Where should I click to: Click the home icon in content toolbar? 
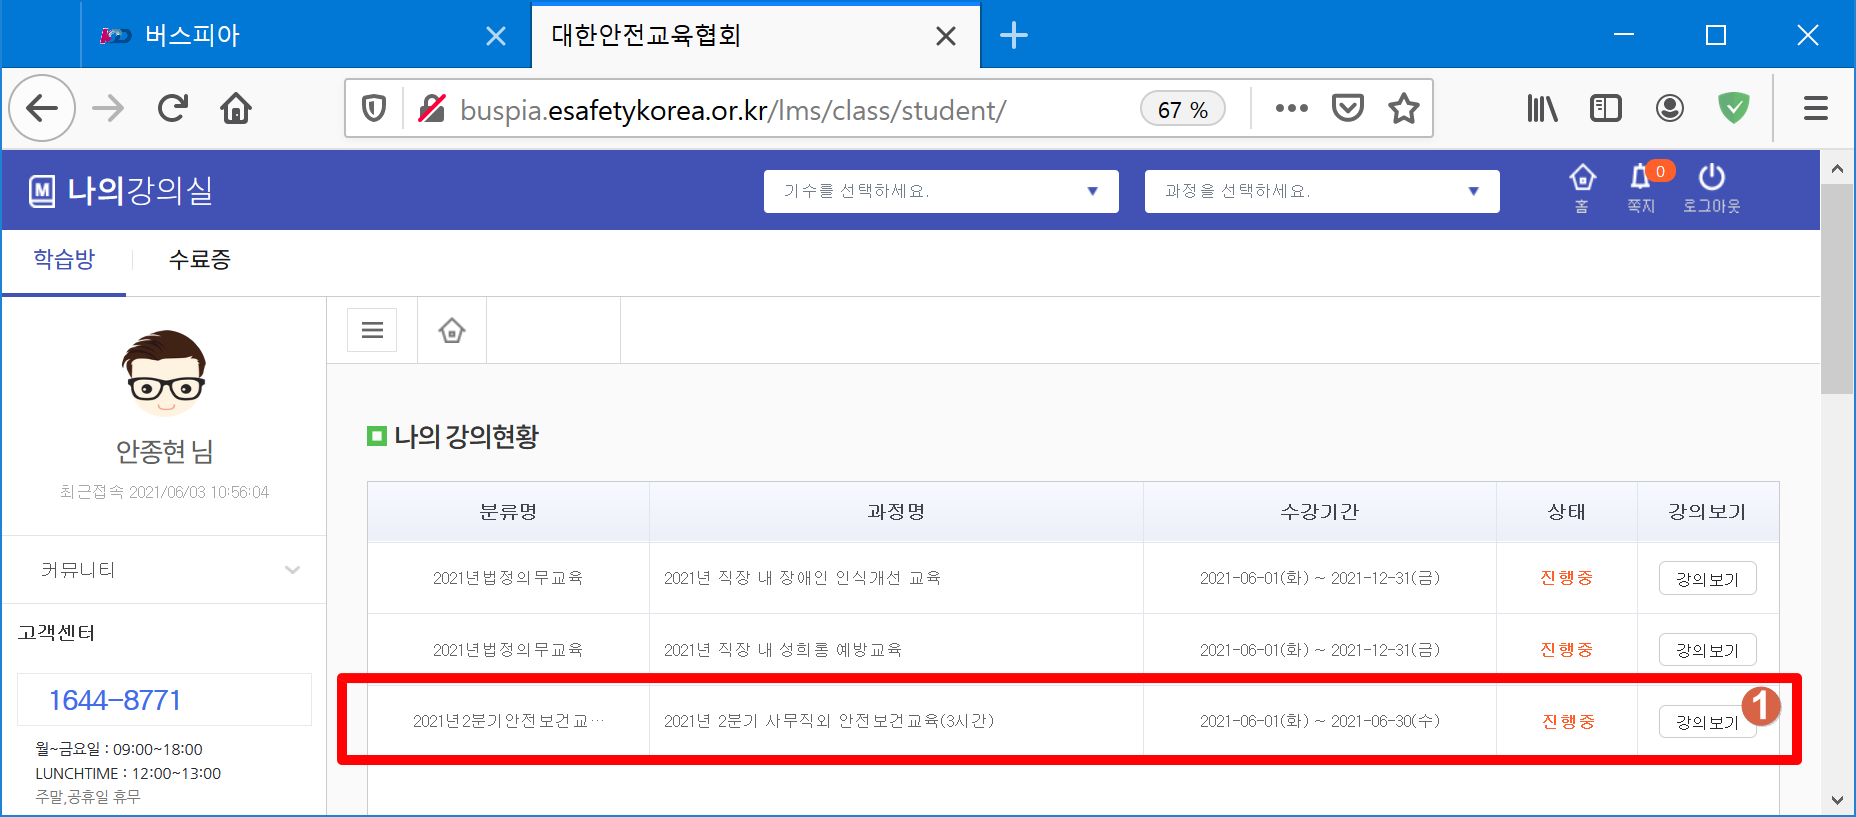point(452,330)
